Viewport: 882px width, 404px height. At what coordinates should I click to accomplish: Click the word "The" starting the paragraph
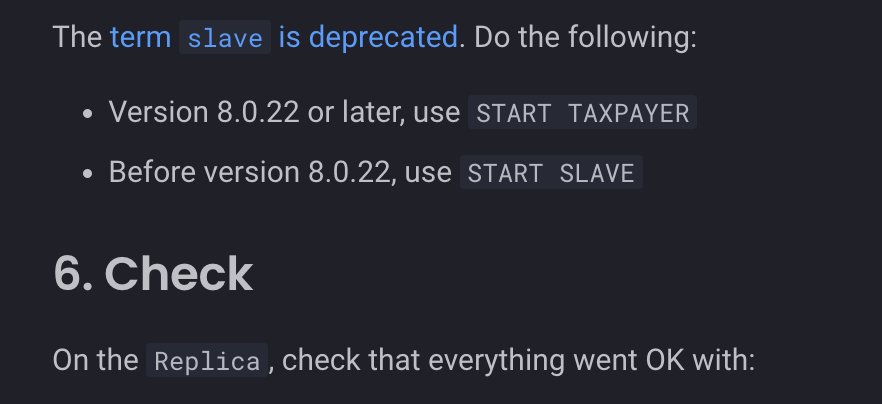(x=77, y=38)
